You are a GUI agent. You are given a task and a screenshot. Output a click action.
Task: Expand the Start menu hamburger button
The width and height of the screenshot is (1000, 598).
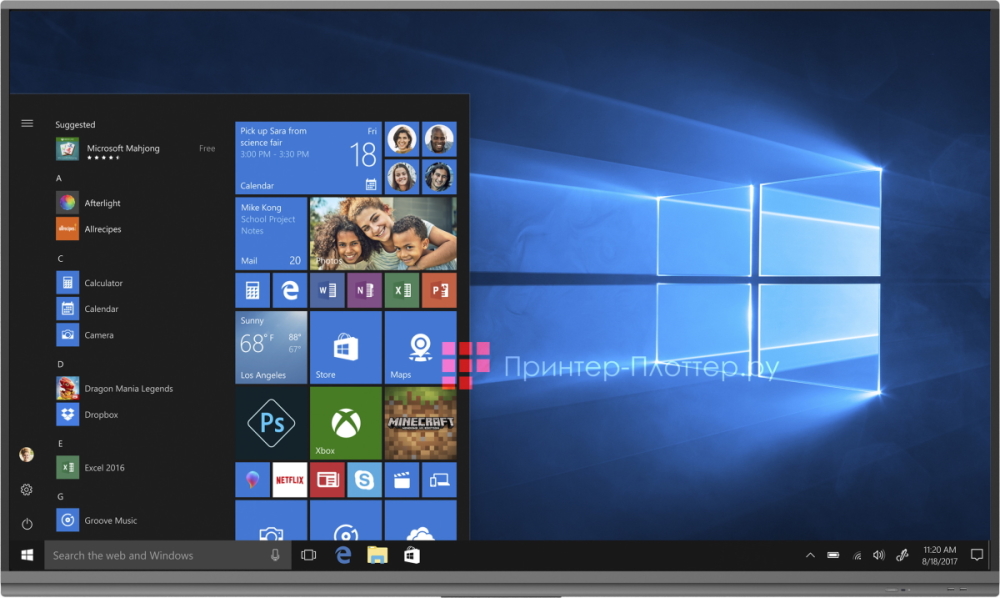click(x=27, y=123)
